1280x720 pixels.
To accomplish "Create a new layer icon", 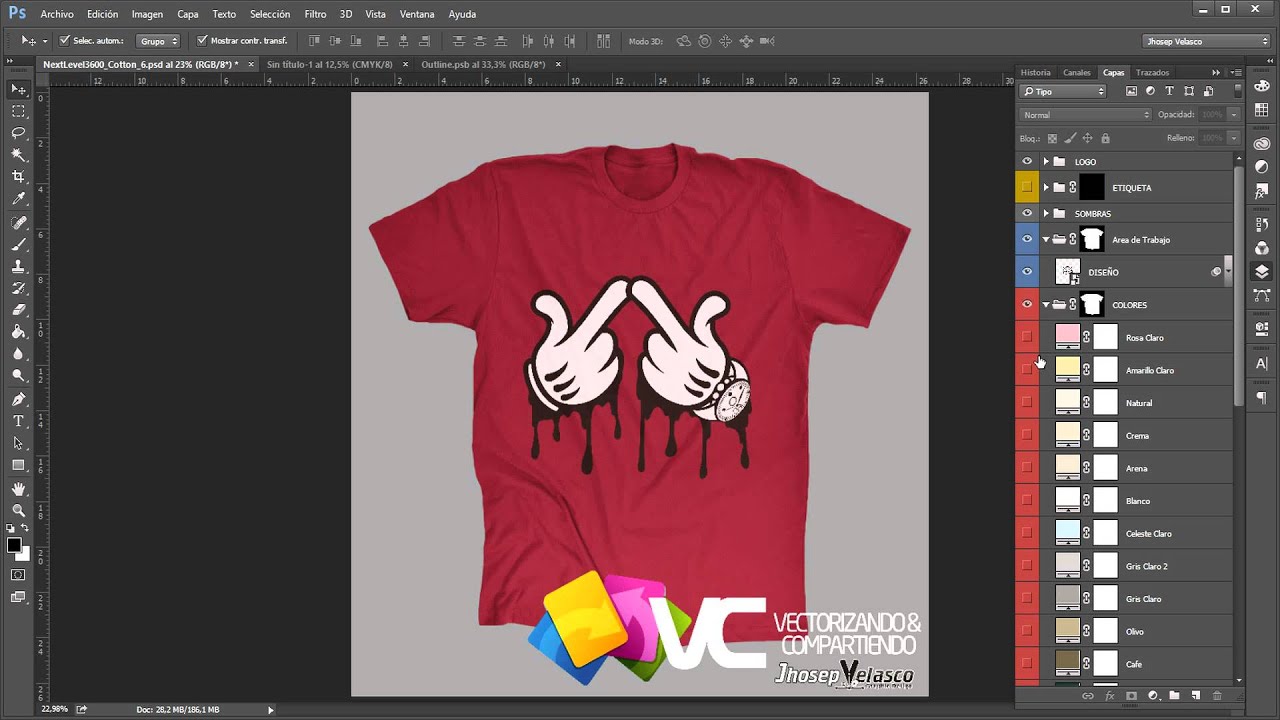I will click(1195, 695).
